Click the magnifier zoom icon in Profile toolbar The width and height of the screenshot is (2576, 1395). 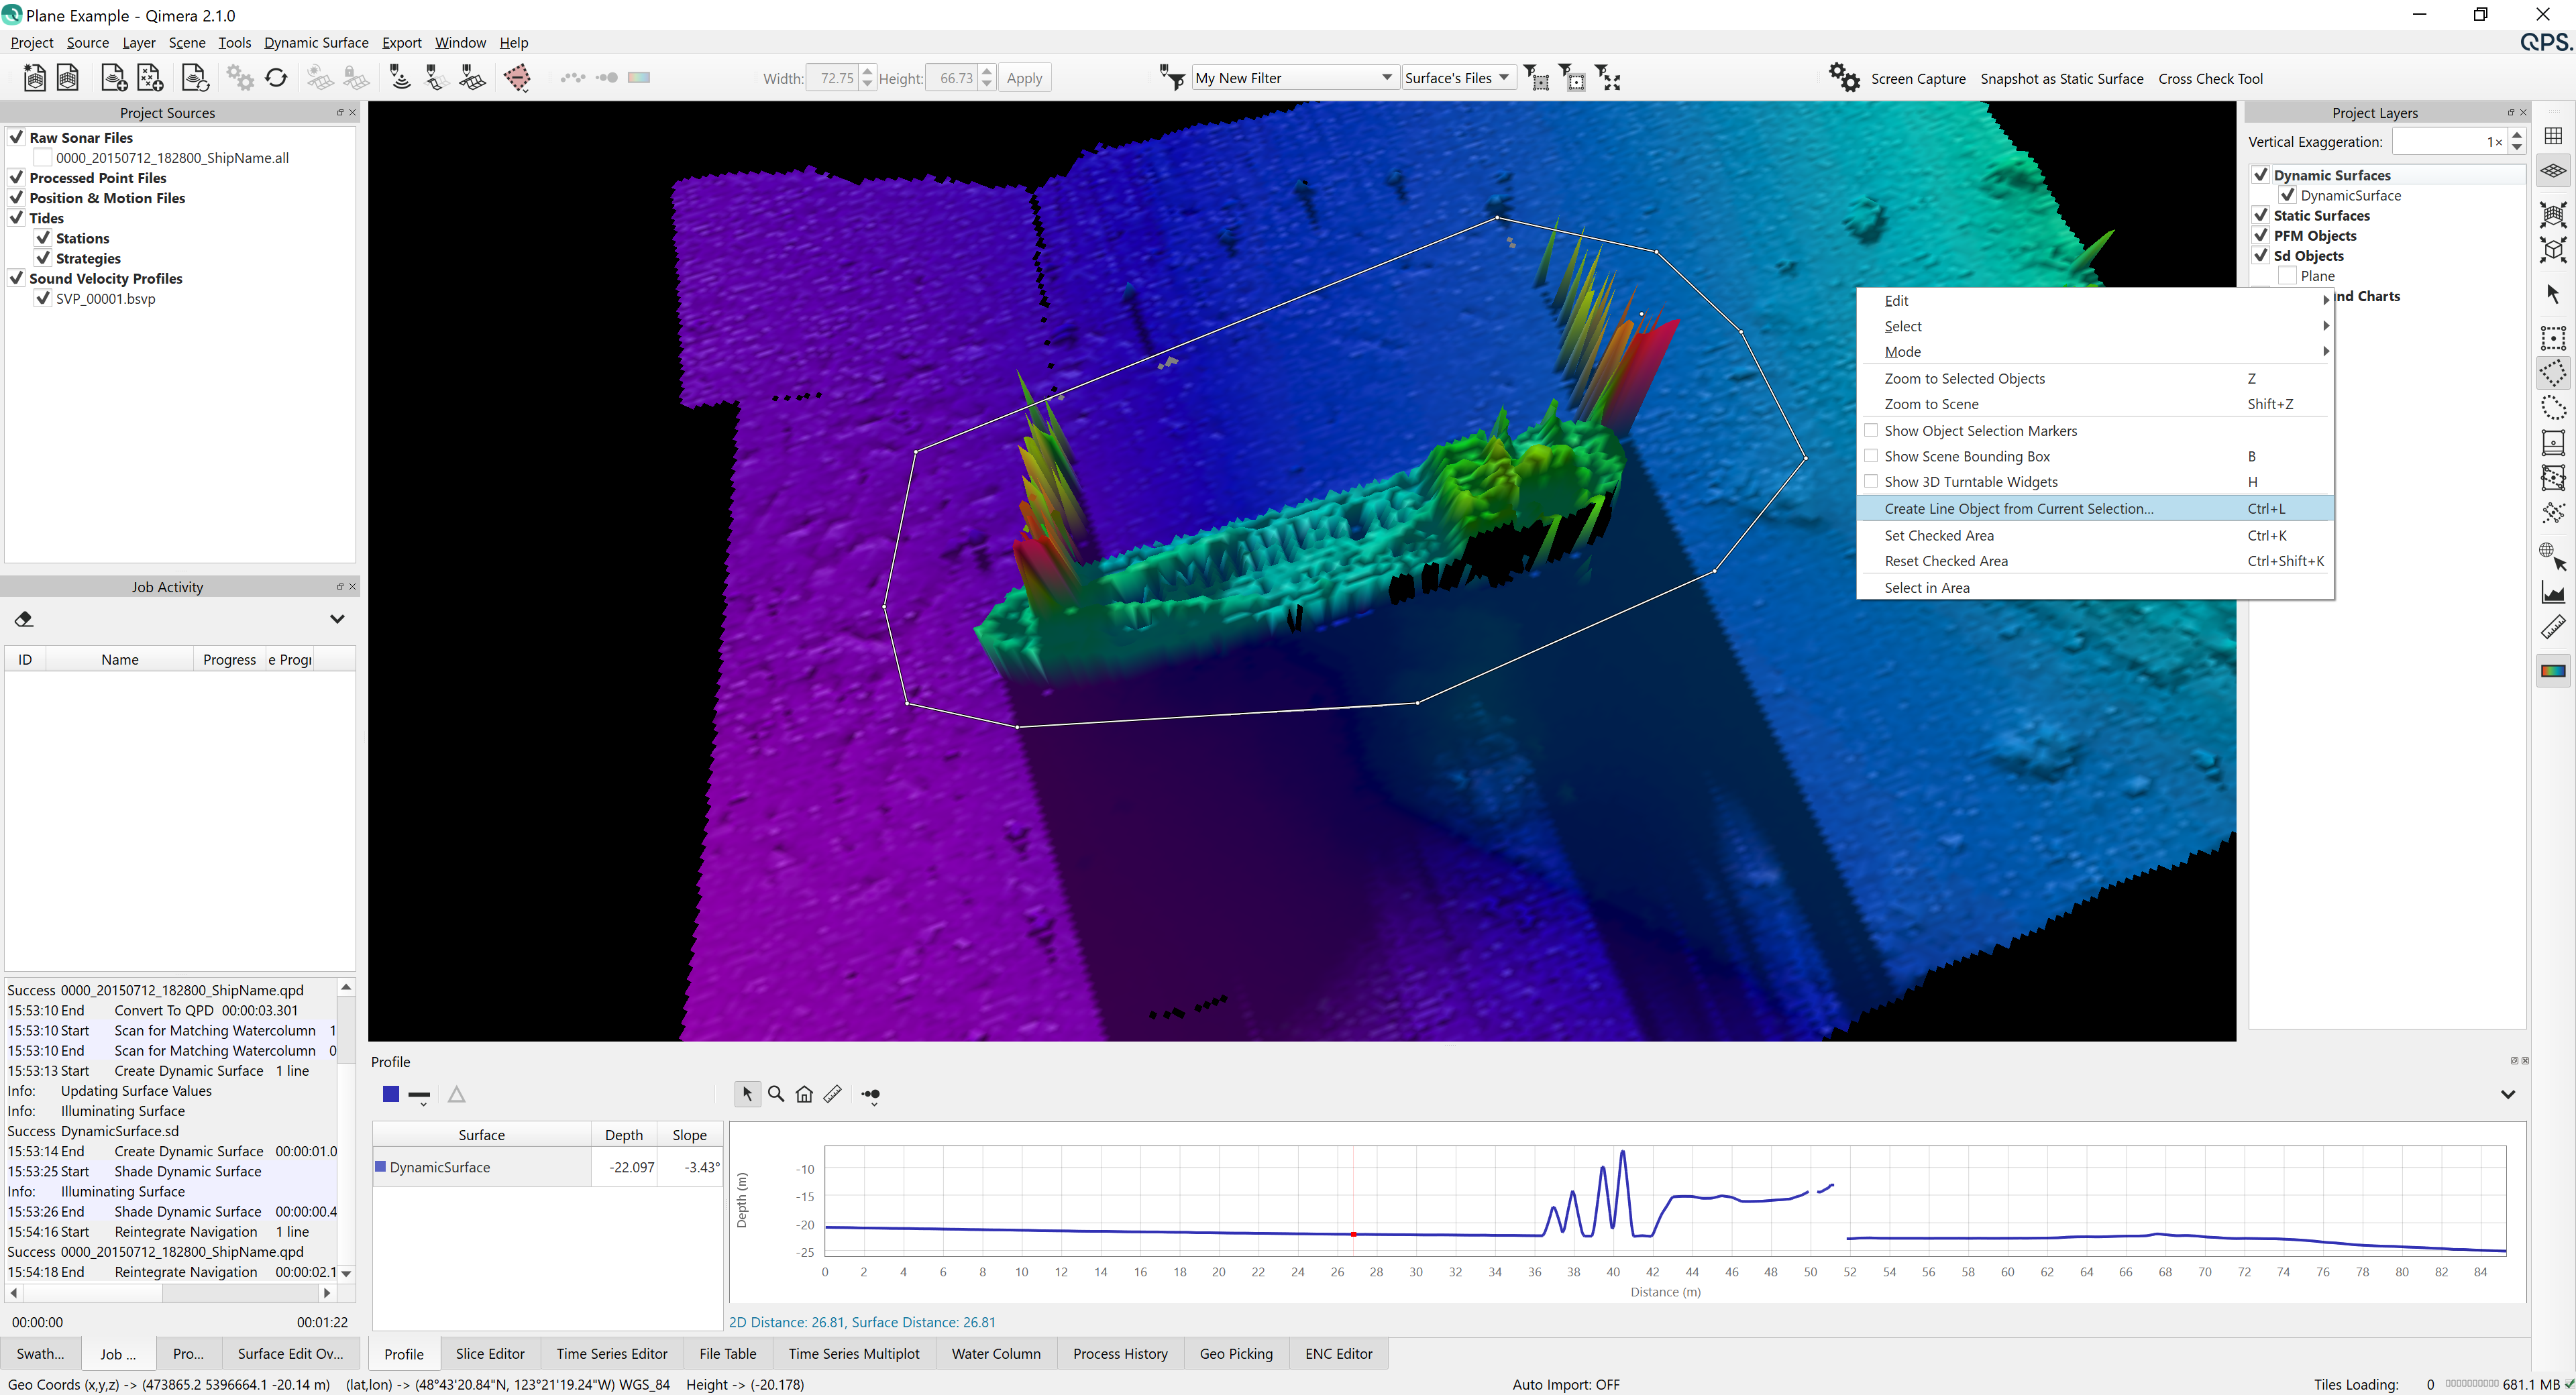pos(776,1094)
